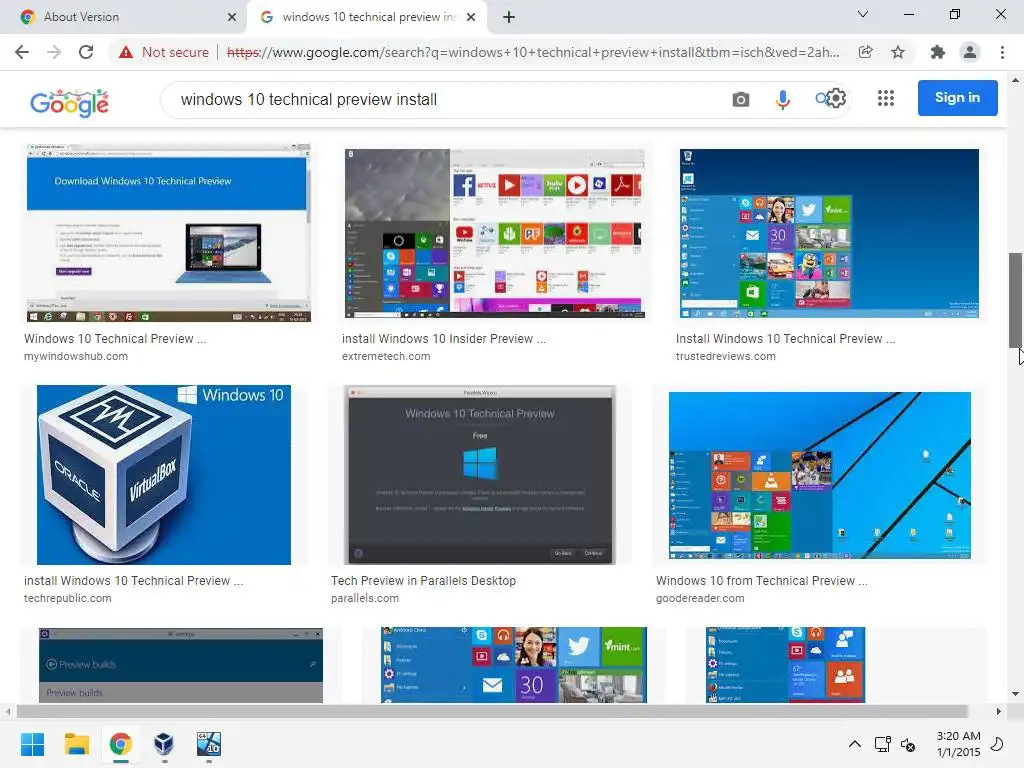Image resolution: width=1024 pixels, height=768 pixels.
Task: Open the Google apps grid
Action: (x=886, y=98)
